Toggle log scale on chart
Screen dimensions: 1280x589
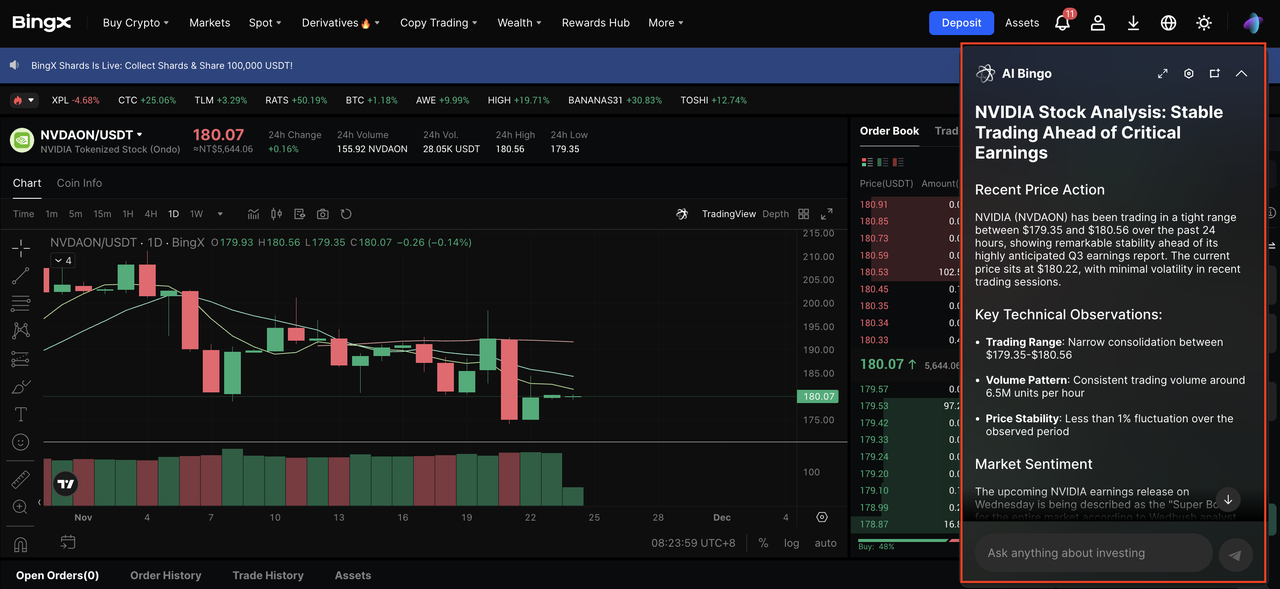coord(791,543)
